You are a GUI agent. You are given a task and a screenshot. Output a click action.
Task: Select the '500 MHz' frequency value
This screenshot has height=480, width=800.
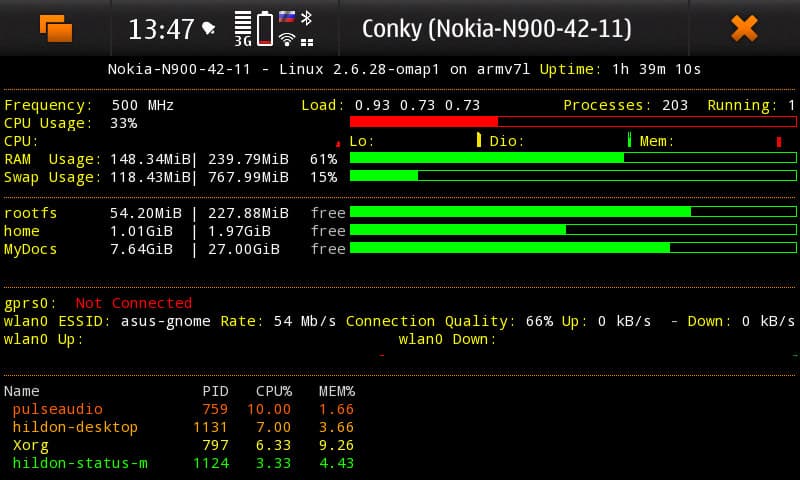[142, 106]
